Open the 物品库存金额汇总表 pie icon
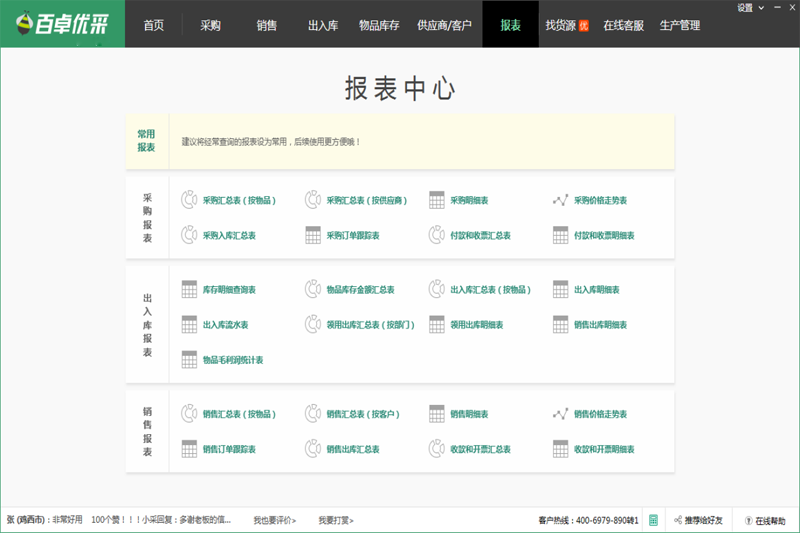Screen dimensions: 800x533 [313, 290]
